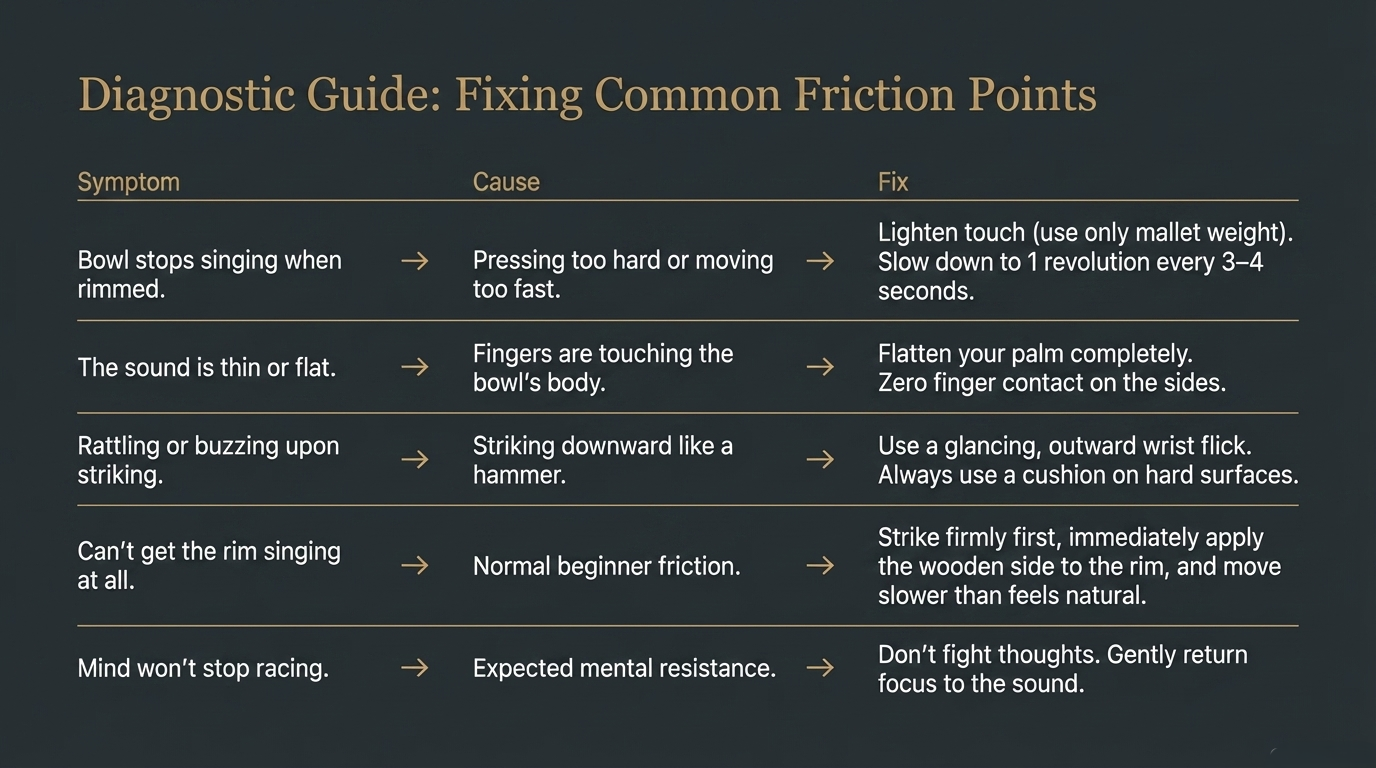Image resolution: width=1376 pixels, height=768 pixels.
Task: Click the arrow after "Expected mental resistance"
Action: click(820, 668)
